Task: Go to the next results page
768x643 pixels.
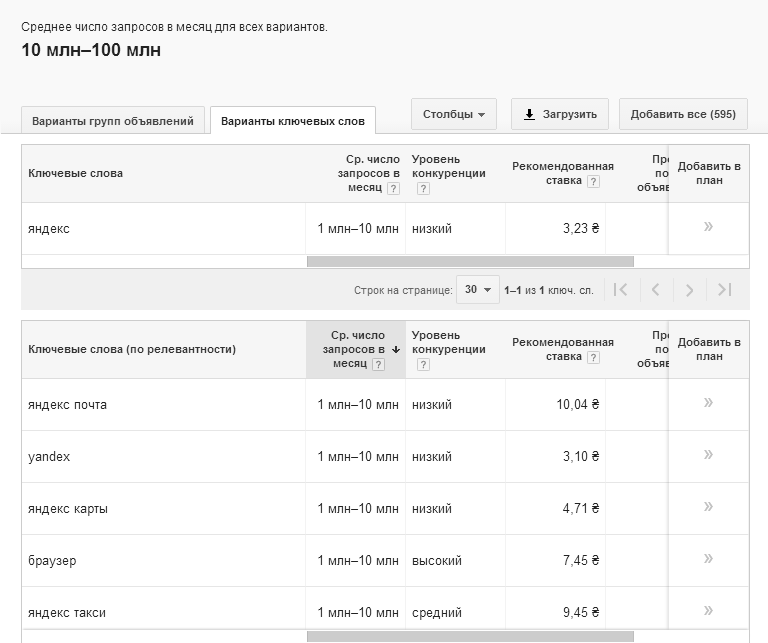Action: [x=690, y=290]
